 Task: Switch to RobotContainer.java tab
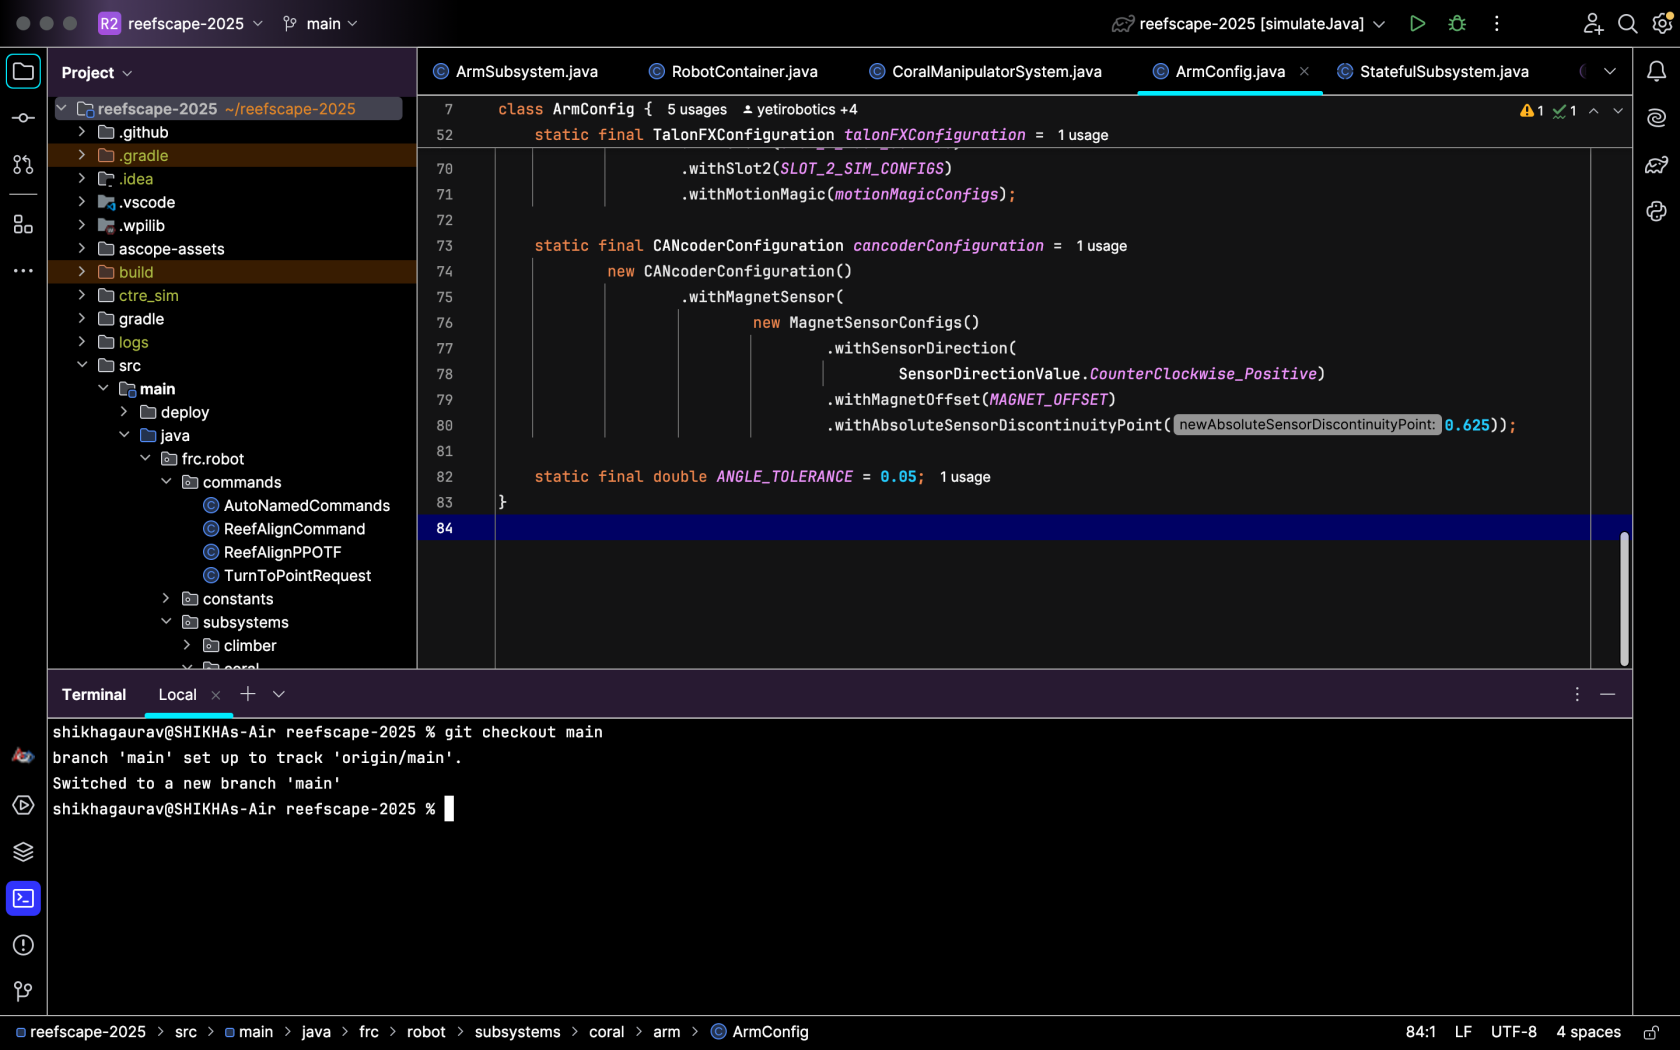point(733,71)
